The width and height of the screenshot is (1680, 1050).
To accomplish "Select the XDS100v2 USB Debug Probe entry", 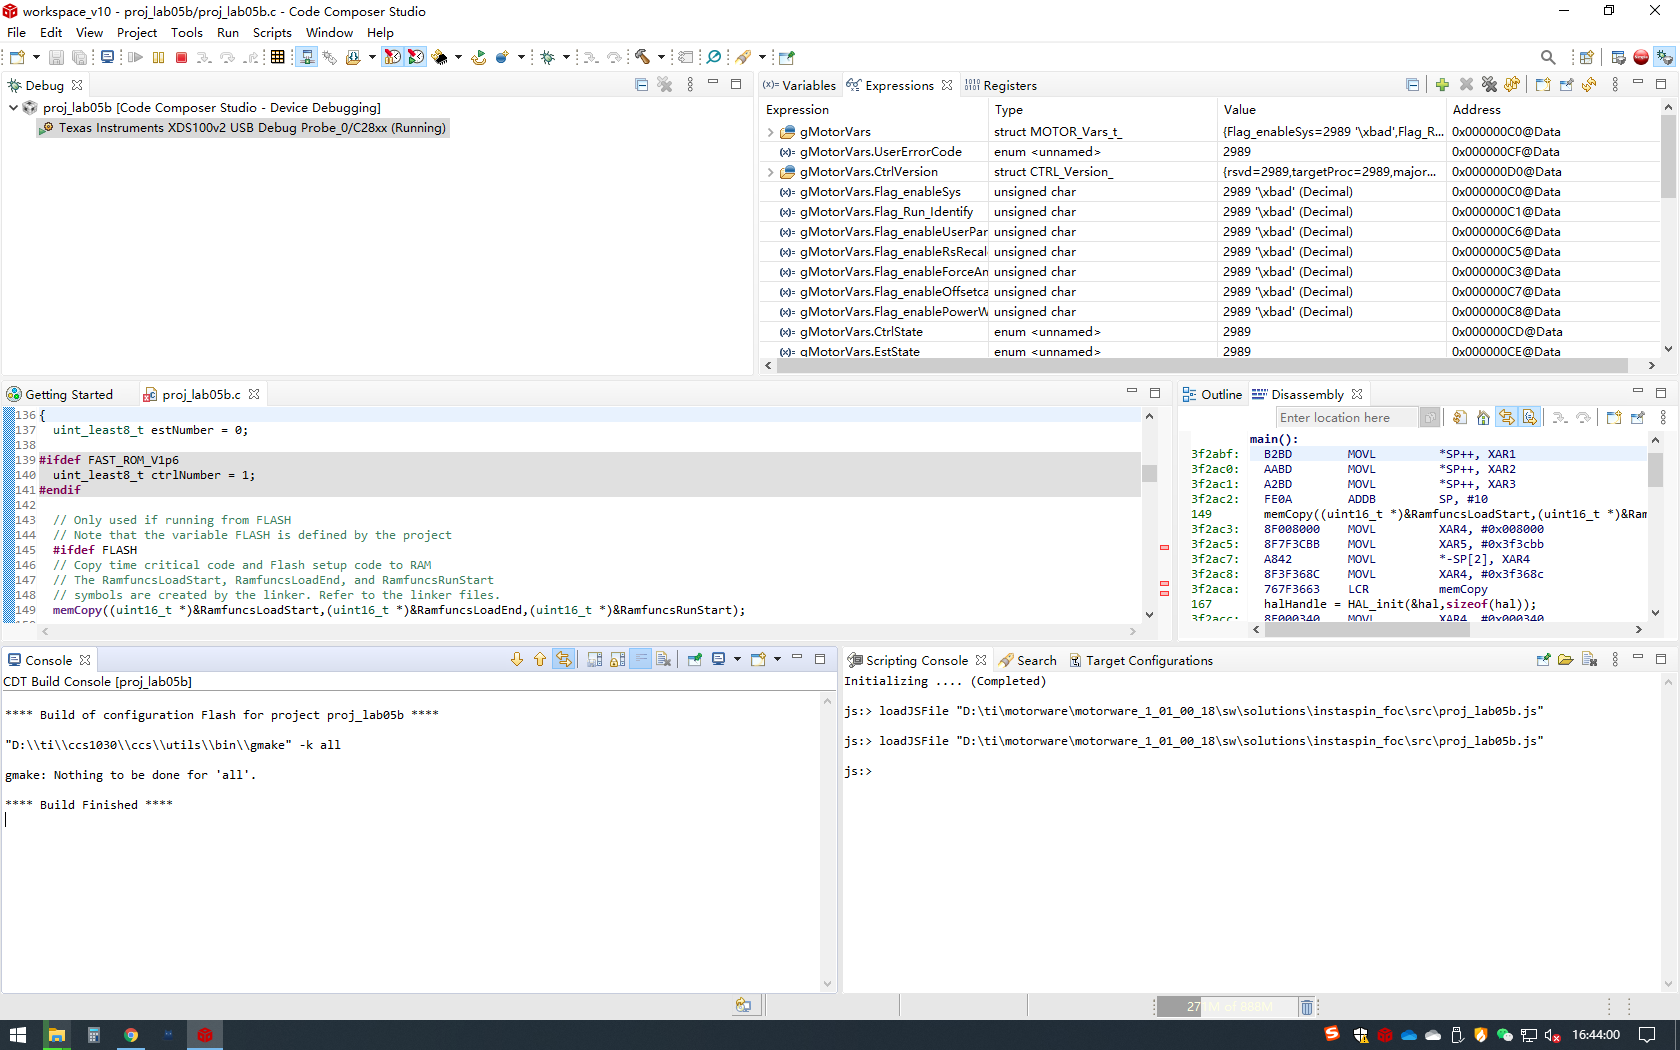I will (251, 128).
